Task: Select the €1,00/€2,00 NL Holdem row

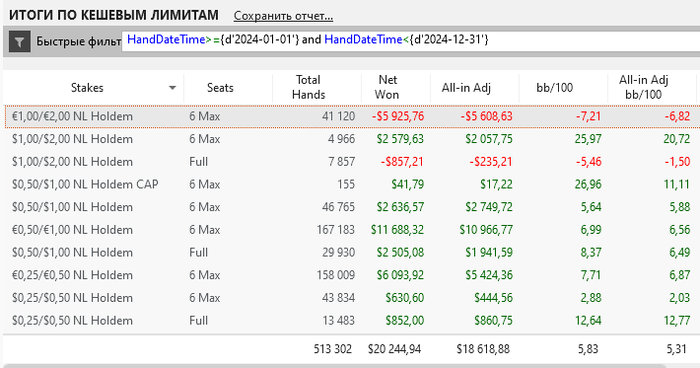Action: [350, 117]
